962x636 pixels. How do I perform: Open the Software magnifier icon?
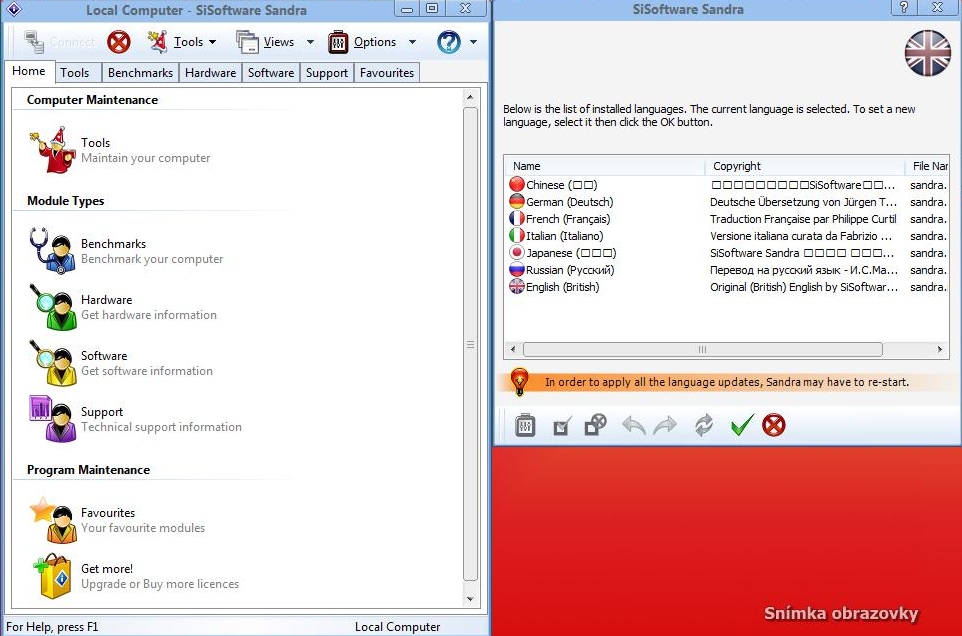coord(52,363)
